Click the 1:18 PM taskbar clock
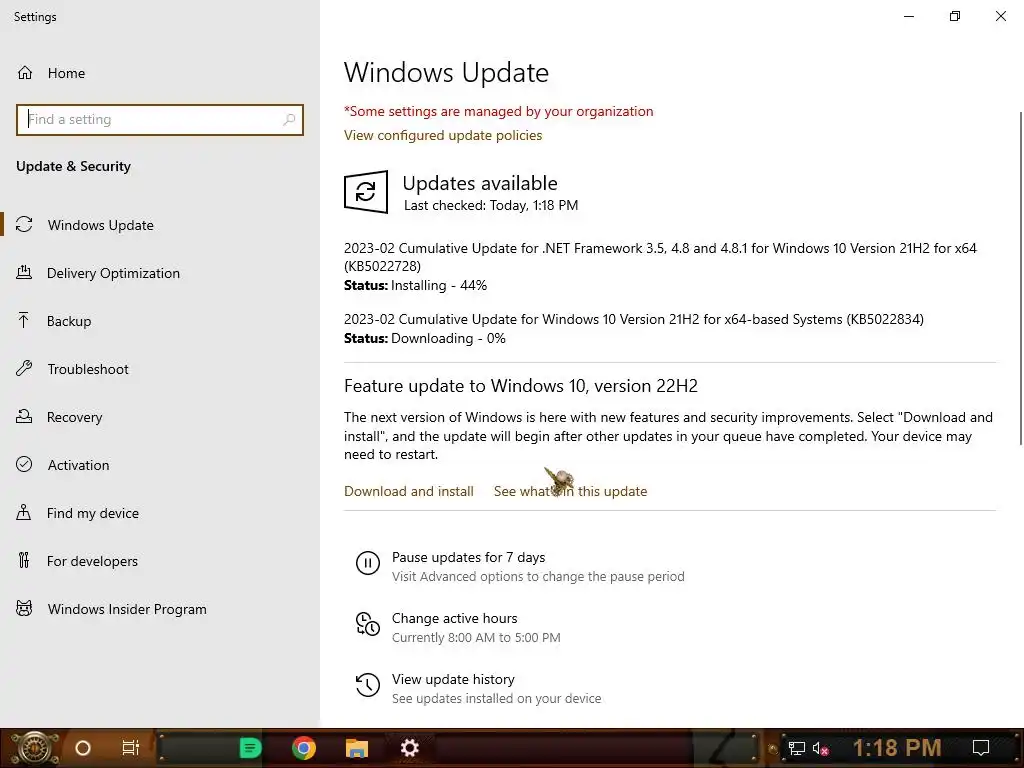This screenshot has width=1024, height=768. (897, 748)
